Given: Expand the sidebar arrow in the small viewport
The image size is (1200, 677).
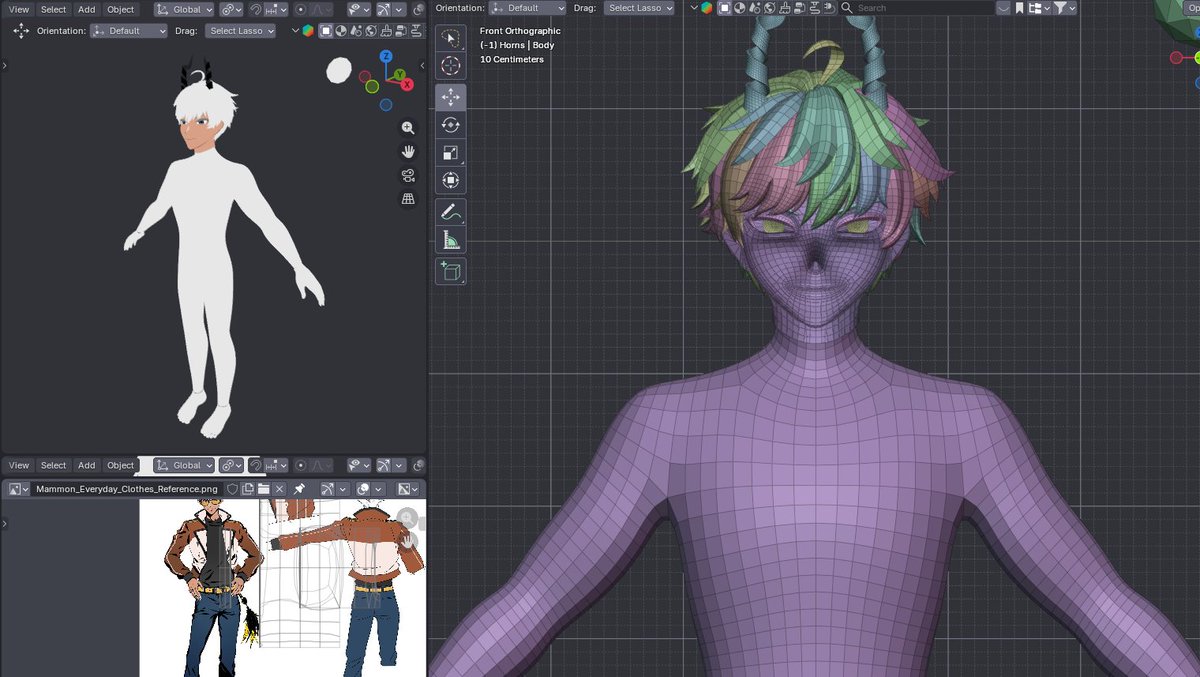Looking at the screenshot, I should (421, 66).
